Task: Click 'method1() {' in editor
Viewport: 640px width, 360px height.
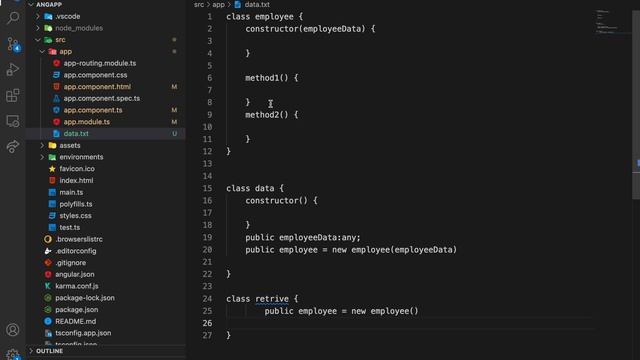Action: click(272, 78)
